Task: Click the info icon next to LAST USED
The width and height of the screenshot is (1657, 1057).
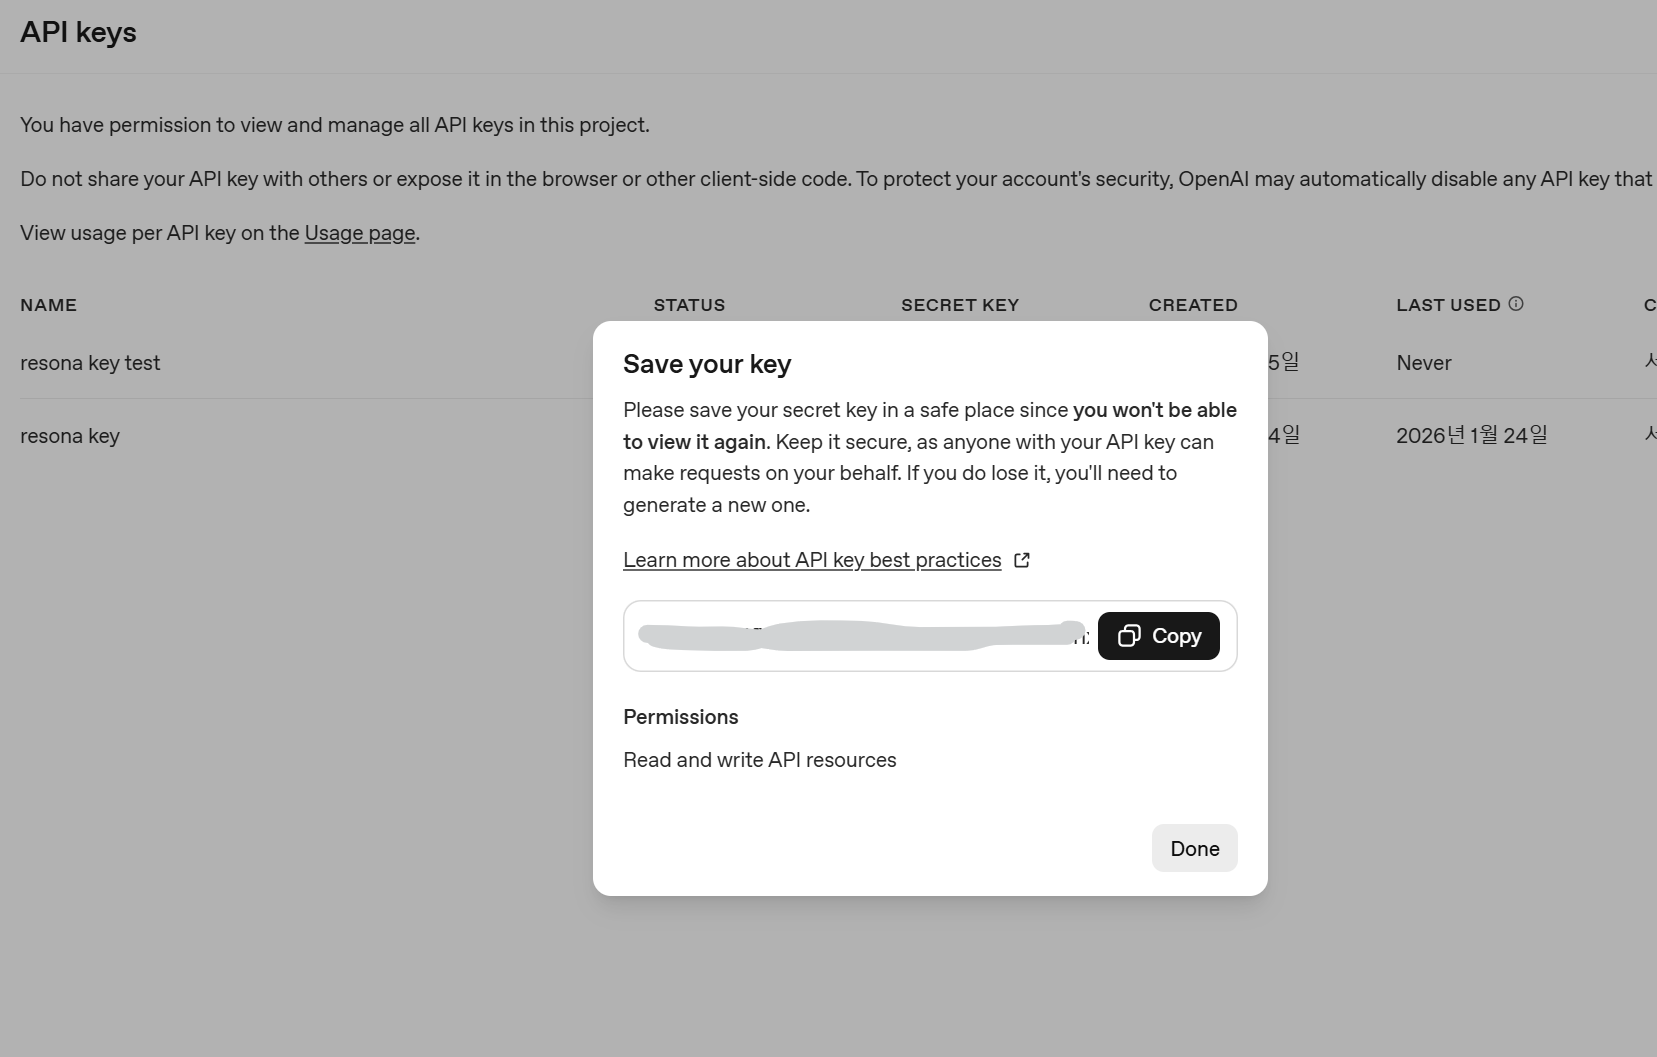Action: click(1516, 304)
